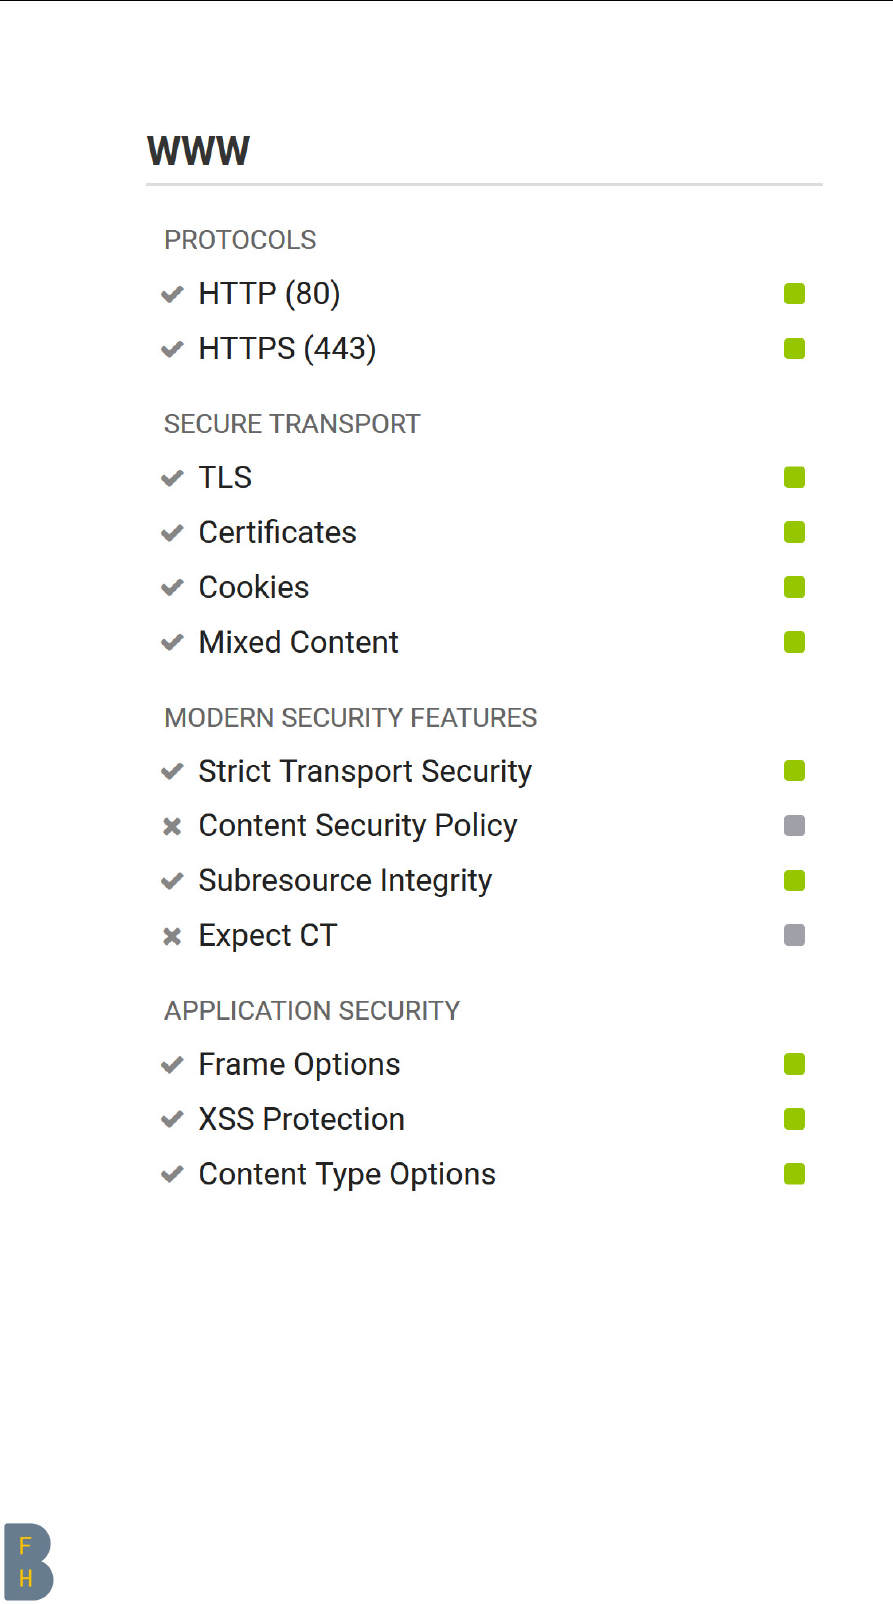893x1604 pixels.
Task: Open the Strict Transport Security item
Action: tap(365, 772)
